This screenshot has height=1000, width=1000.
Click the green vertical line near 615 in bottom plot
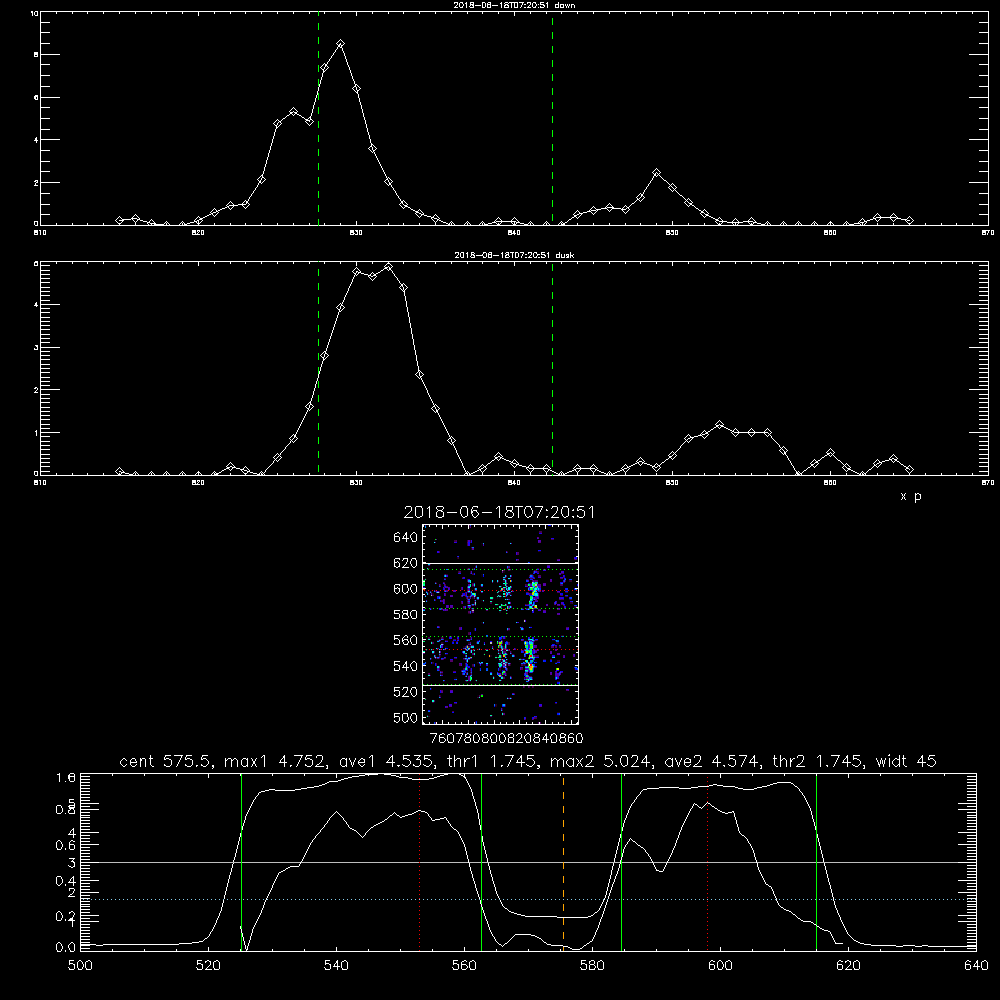coord(816,861)
